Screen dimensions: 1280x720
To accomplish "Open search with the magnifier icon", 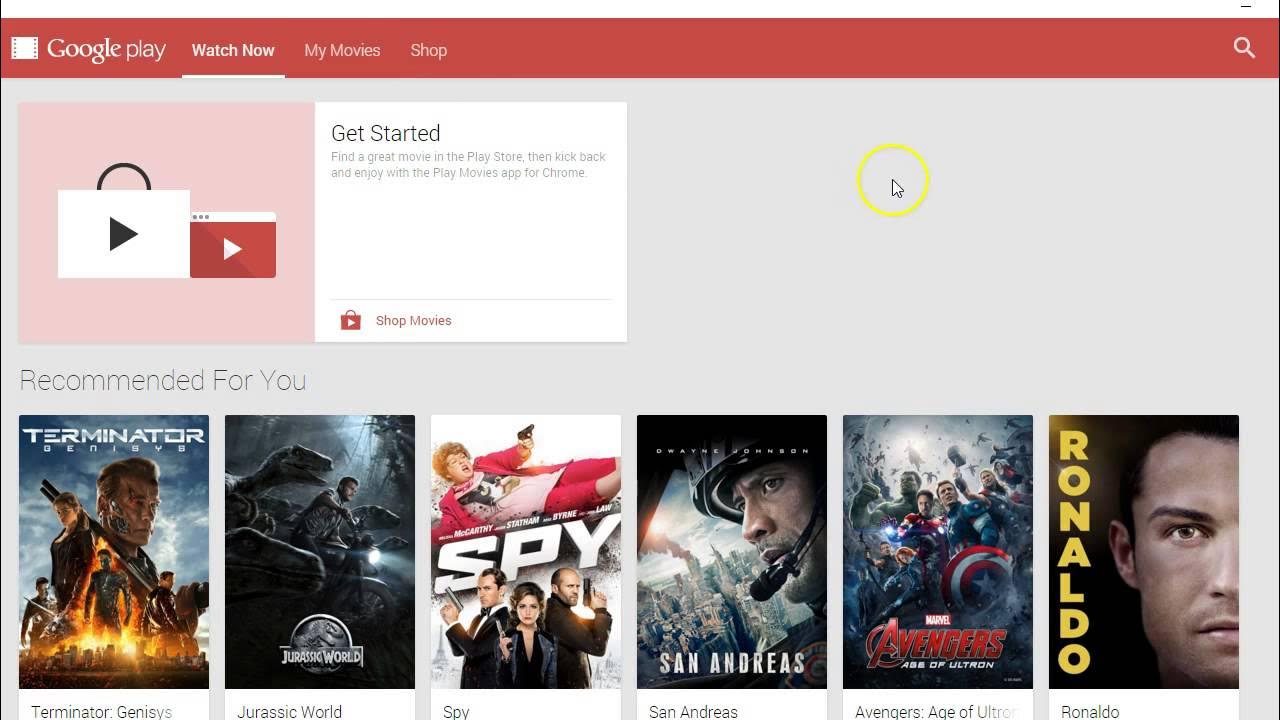I will (x=1244, y=47).
